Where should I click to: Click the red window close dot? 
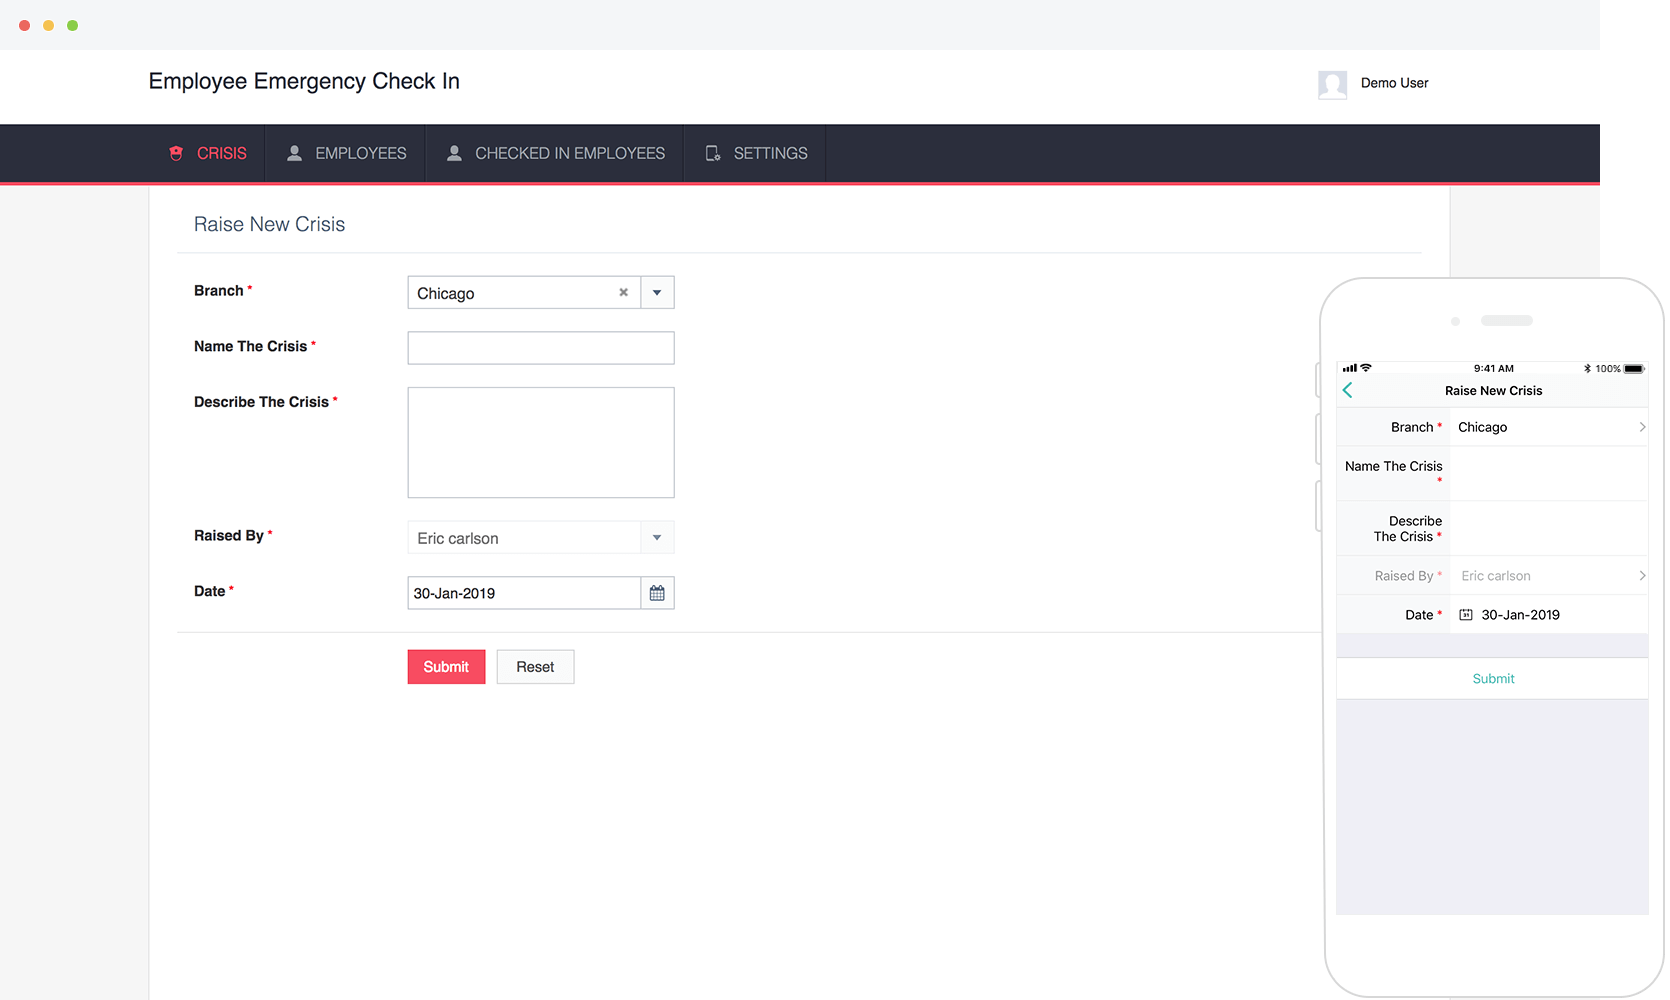(24, 25)
